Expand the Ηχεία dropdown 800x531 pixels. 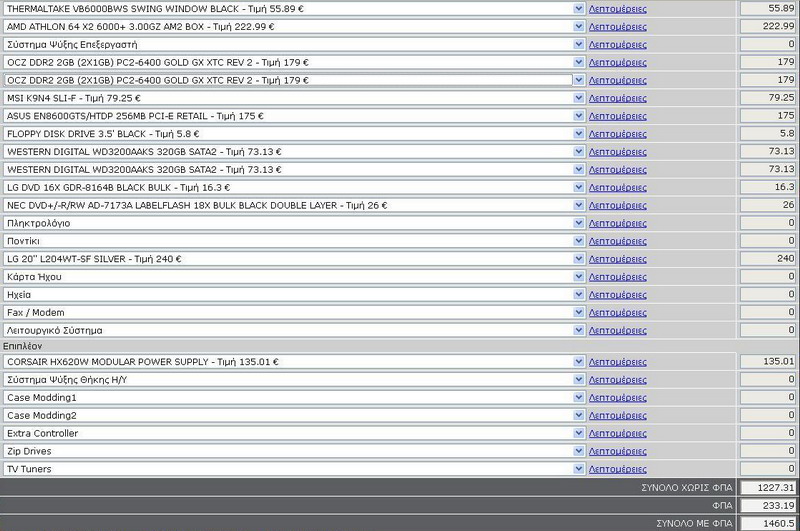click(293, 294)
